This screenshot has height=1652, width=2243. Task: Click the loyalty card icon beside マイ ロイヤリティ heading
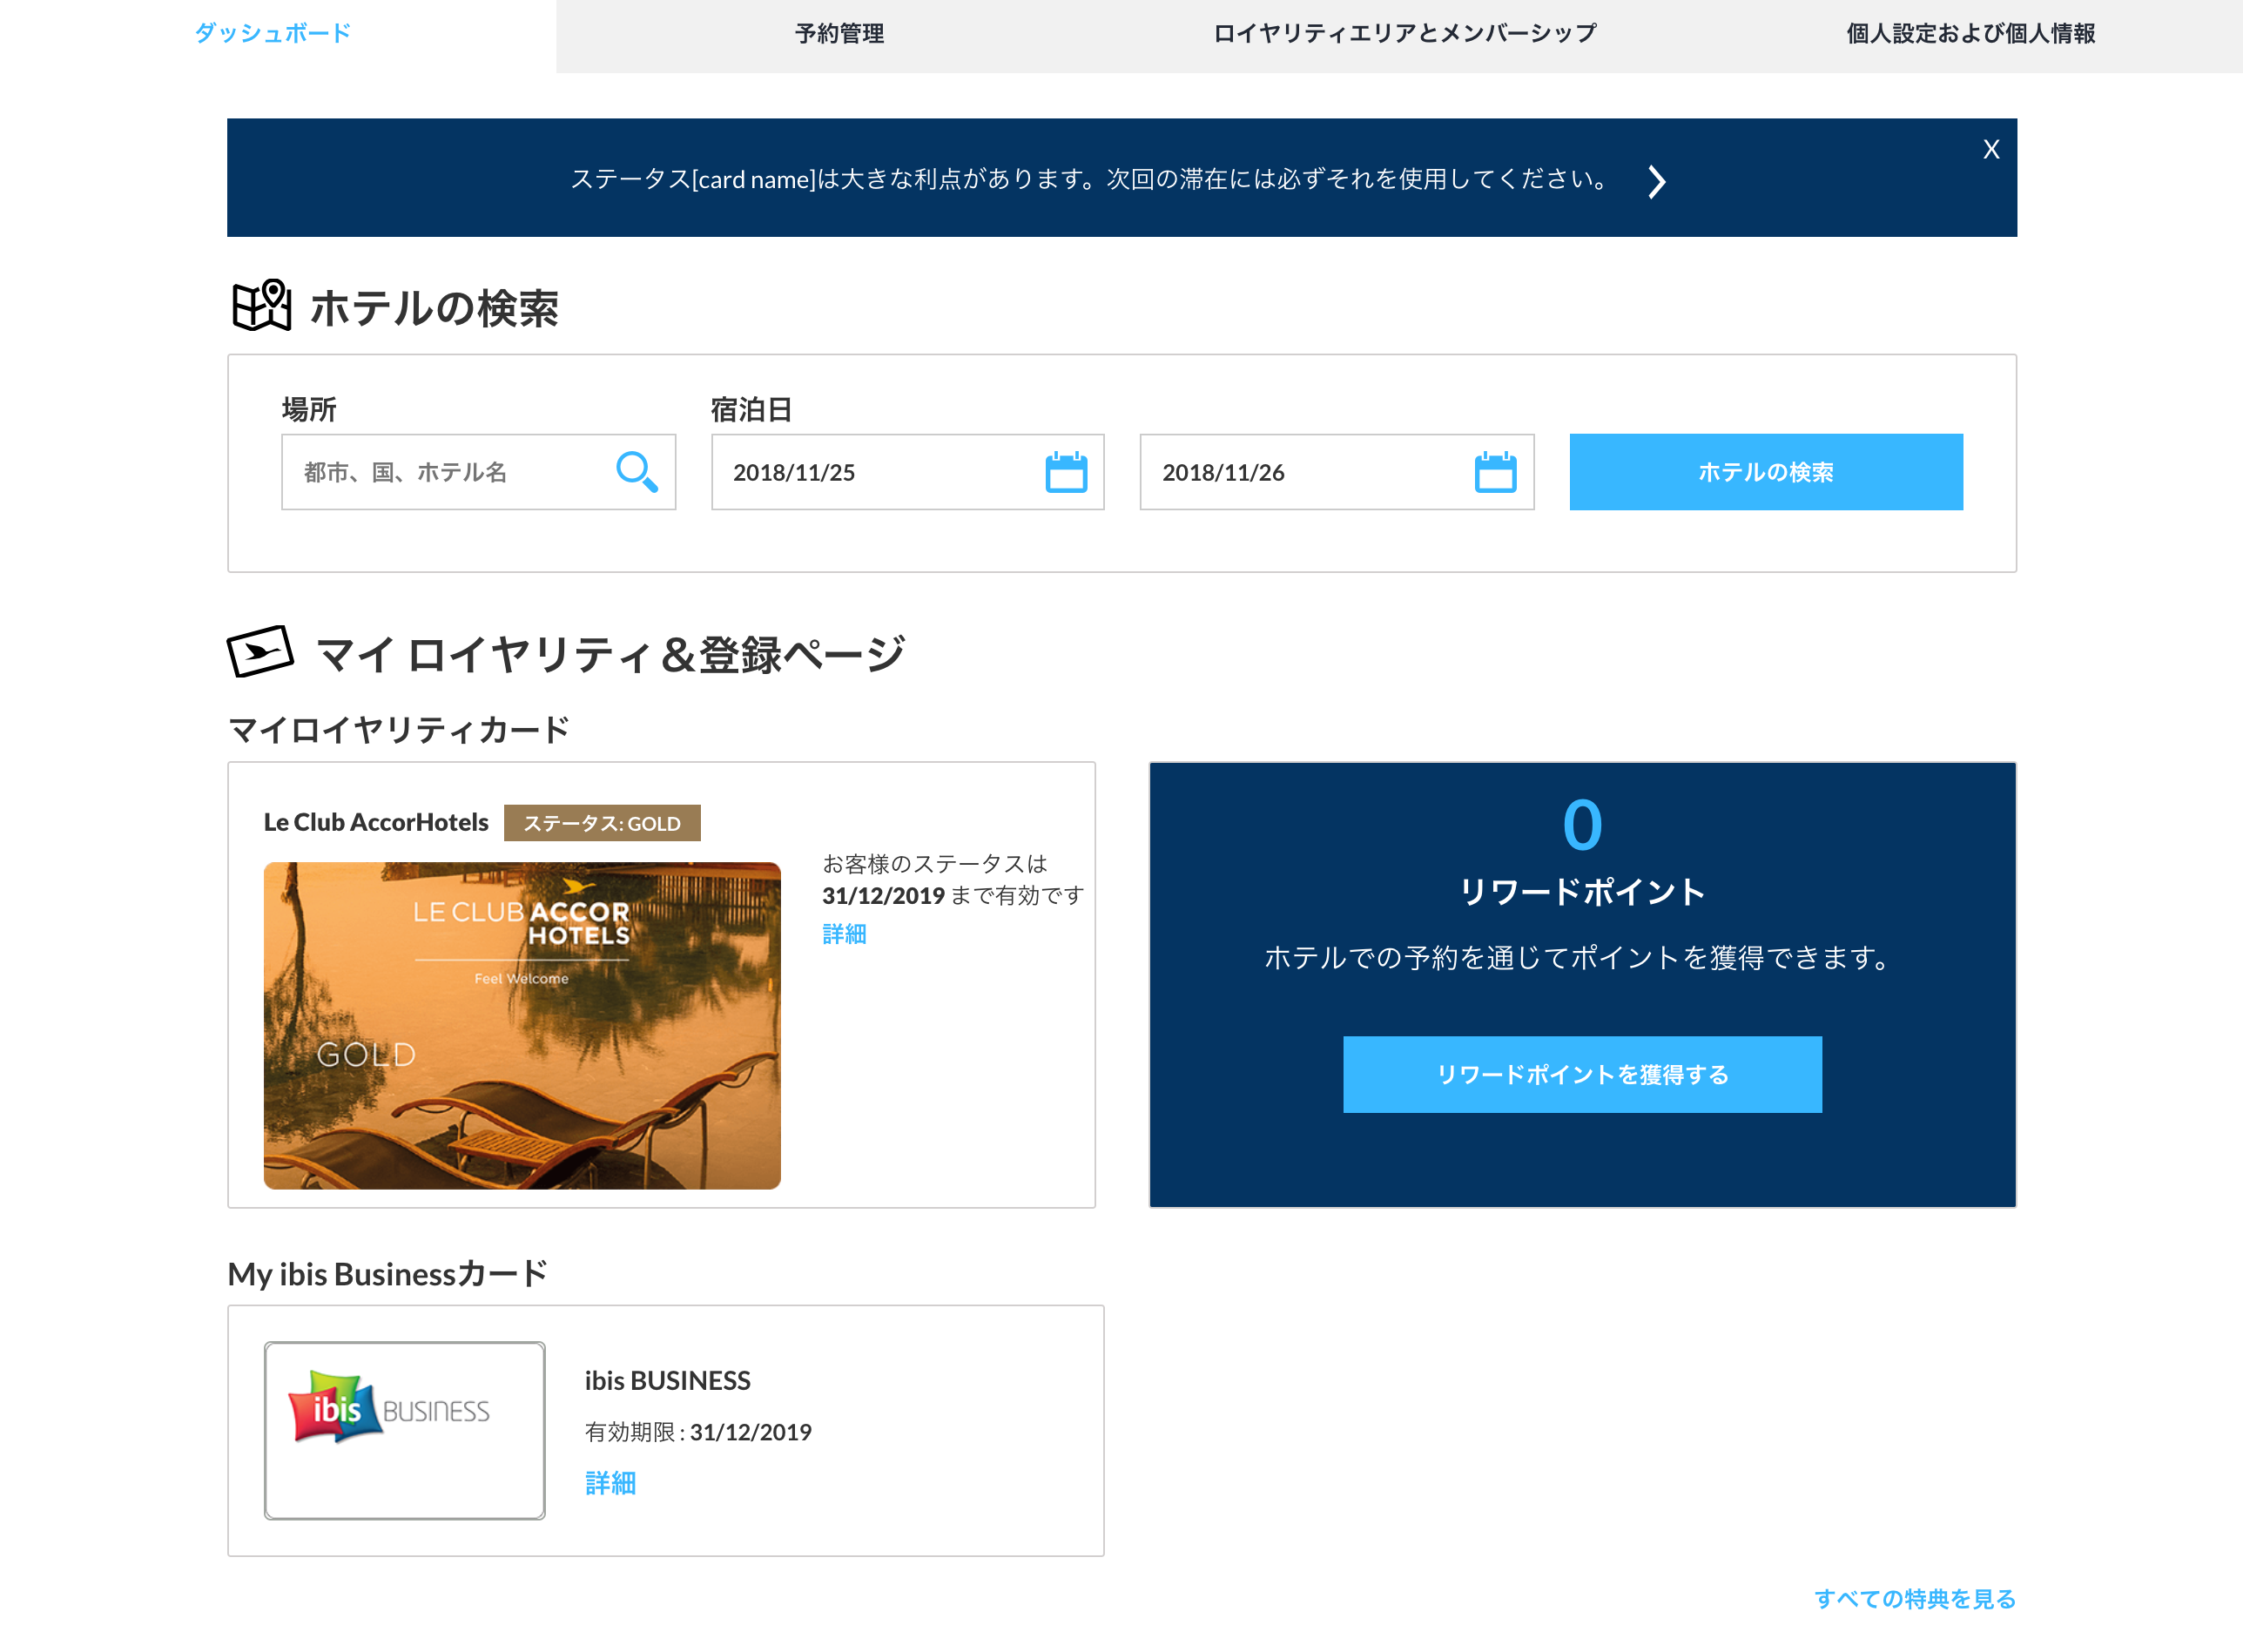[260, 652]
